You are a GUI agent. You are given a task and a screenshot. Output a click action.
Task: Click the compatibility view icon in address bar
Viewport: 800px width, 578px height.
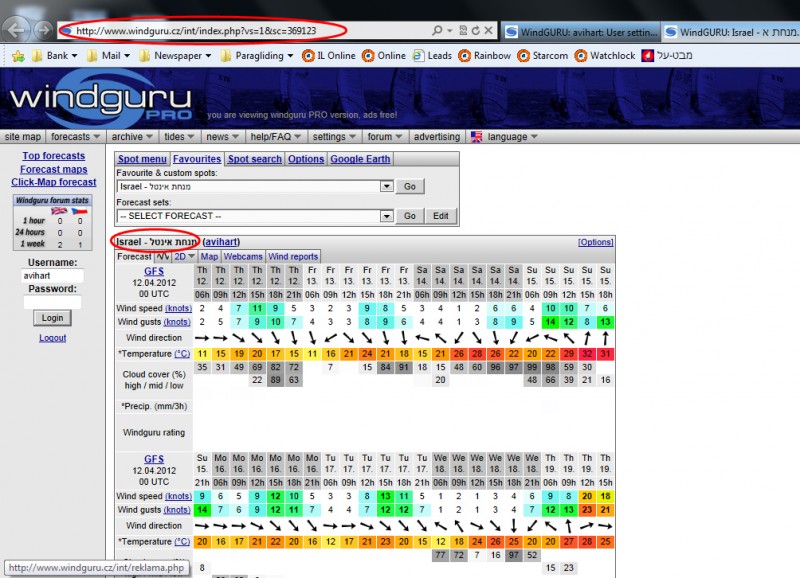pos(463,30)
